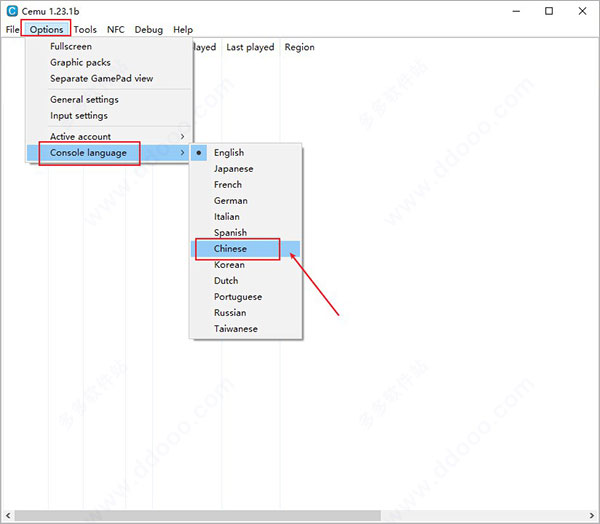Click the horizontal scrollbar thumb
Image resolution: width=600 pixels, height=524 pixels.
click(x=197, y=515)
